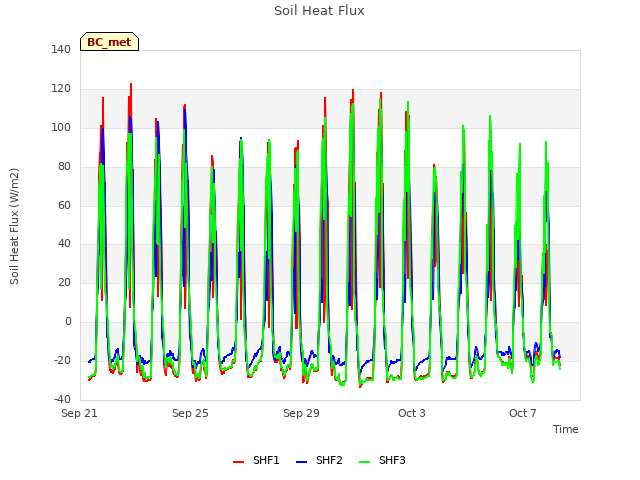Click the Time axis title
This screenshot has width=640, height=480.
tap(566, 429)
